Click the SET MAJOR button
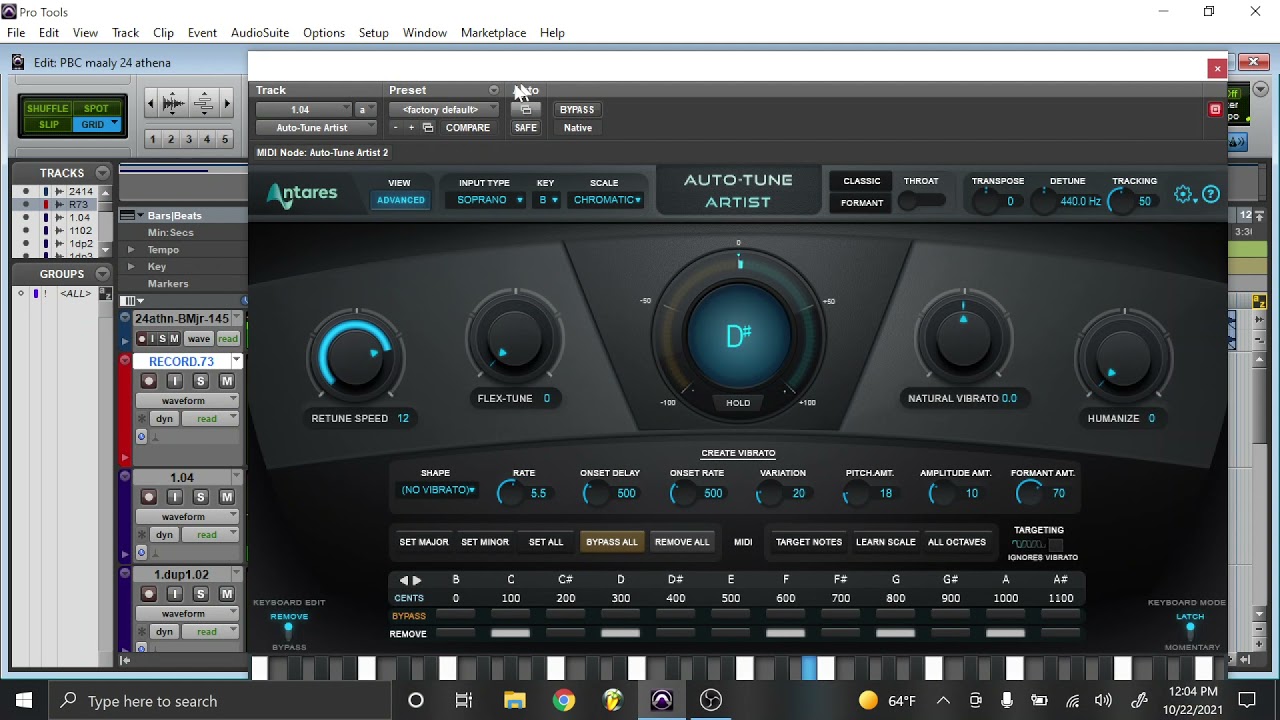Viewport: 1280px width, 720px height. (x=424, y=542)
